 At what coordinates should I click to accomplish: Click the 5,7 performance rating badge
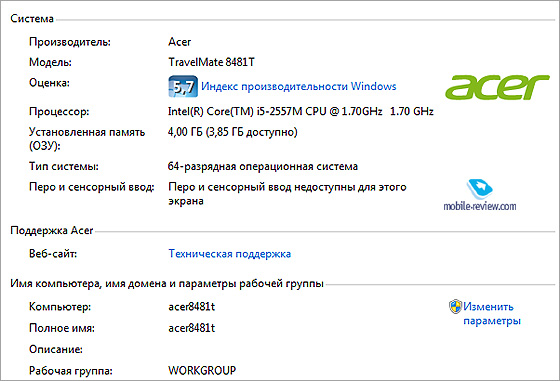click(183, 86)
